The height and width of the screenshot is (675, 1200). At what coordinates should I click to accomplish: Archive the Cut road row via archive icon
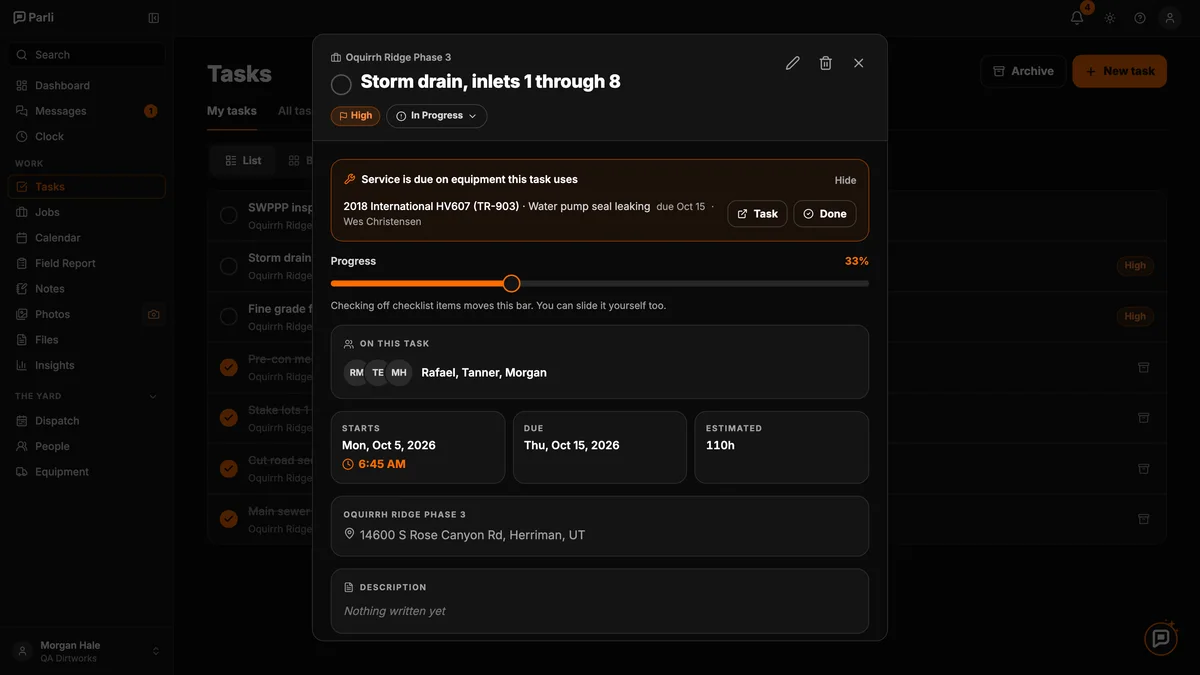coord(1143,468)
